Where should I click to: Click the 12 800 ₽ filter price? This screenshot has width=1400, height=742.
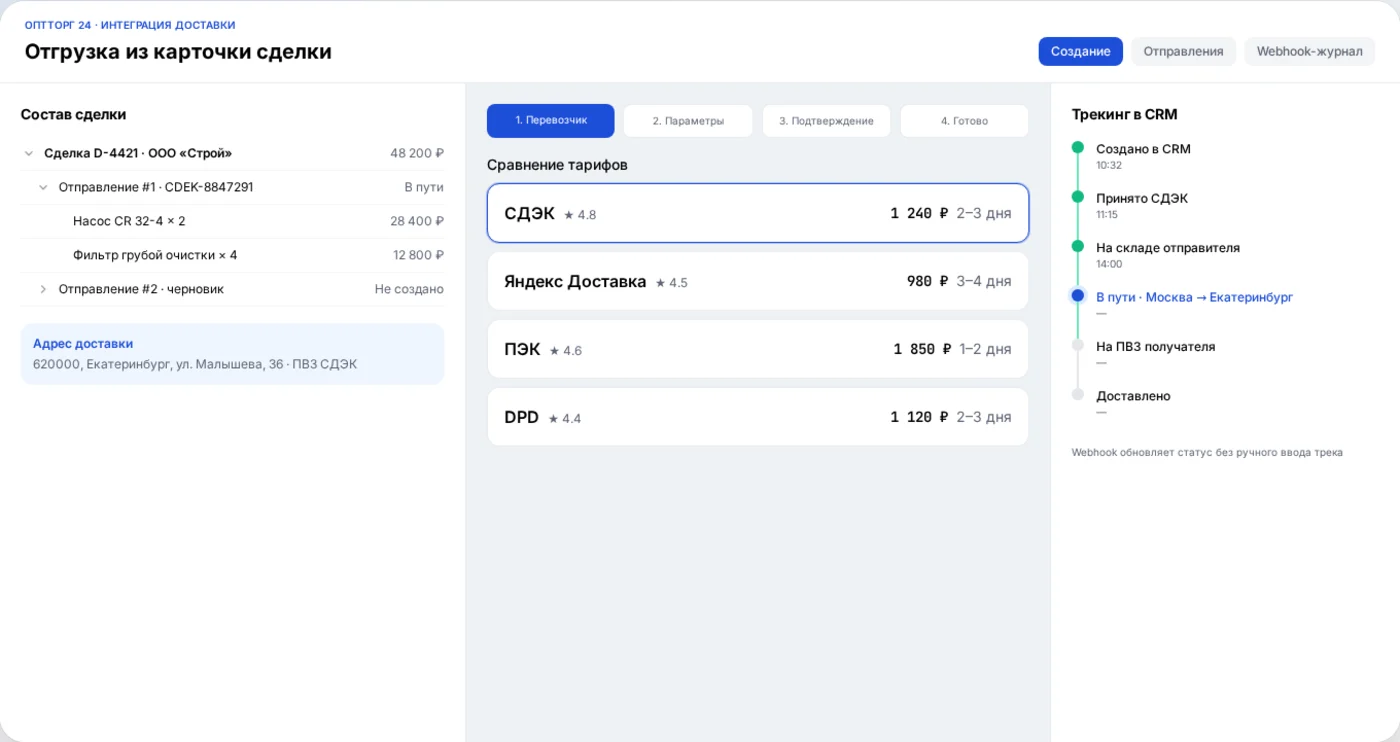point(418,256)
